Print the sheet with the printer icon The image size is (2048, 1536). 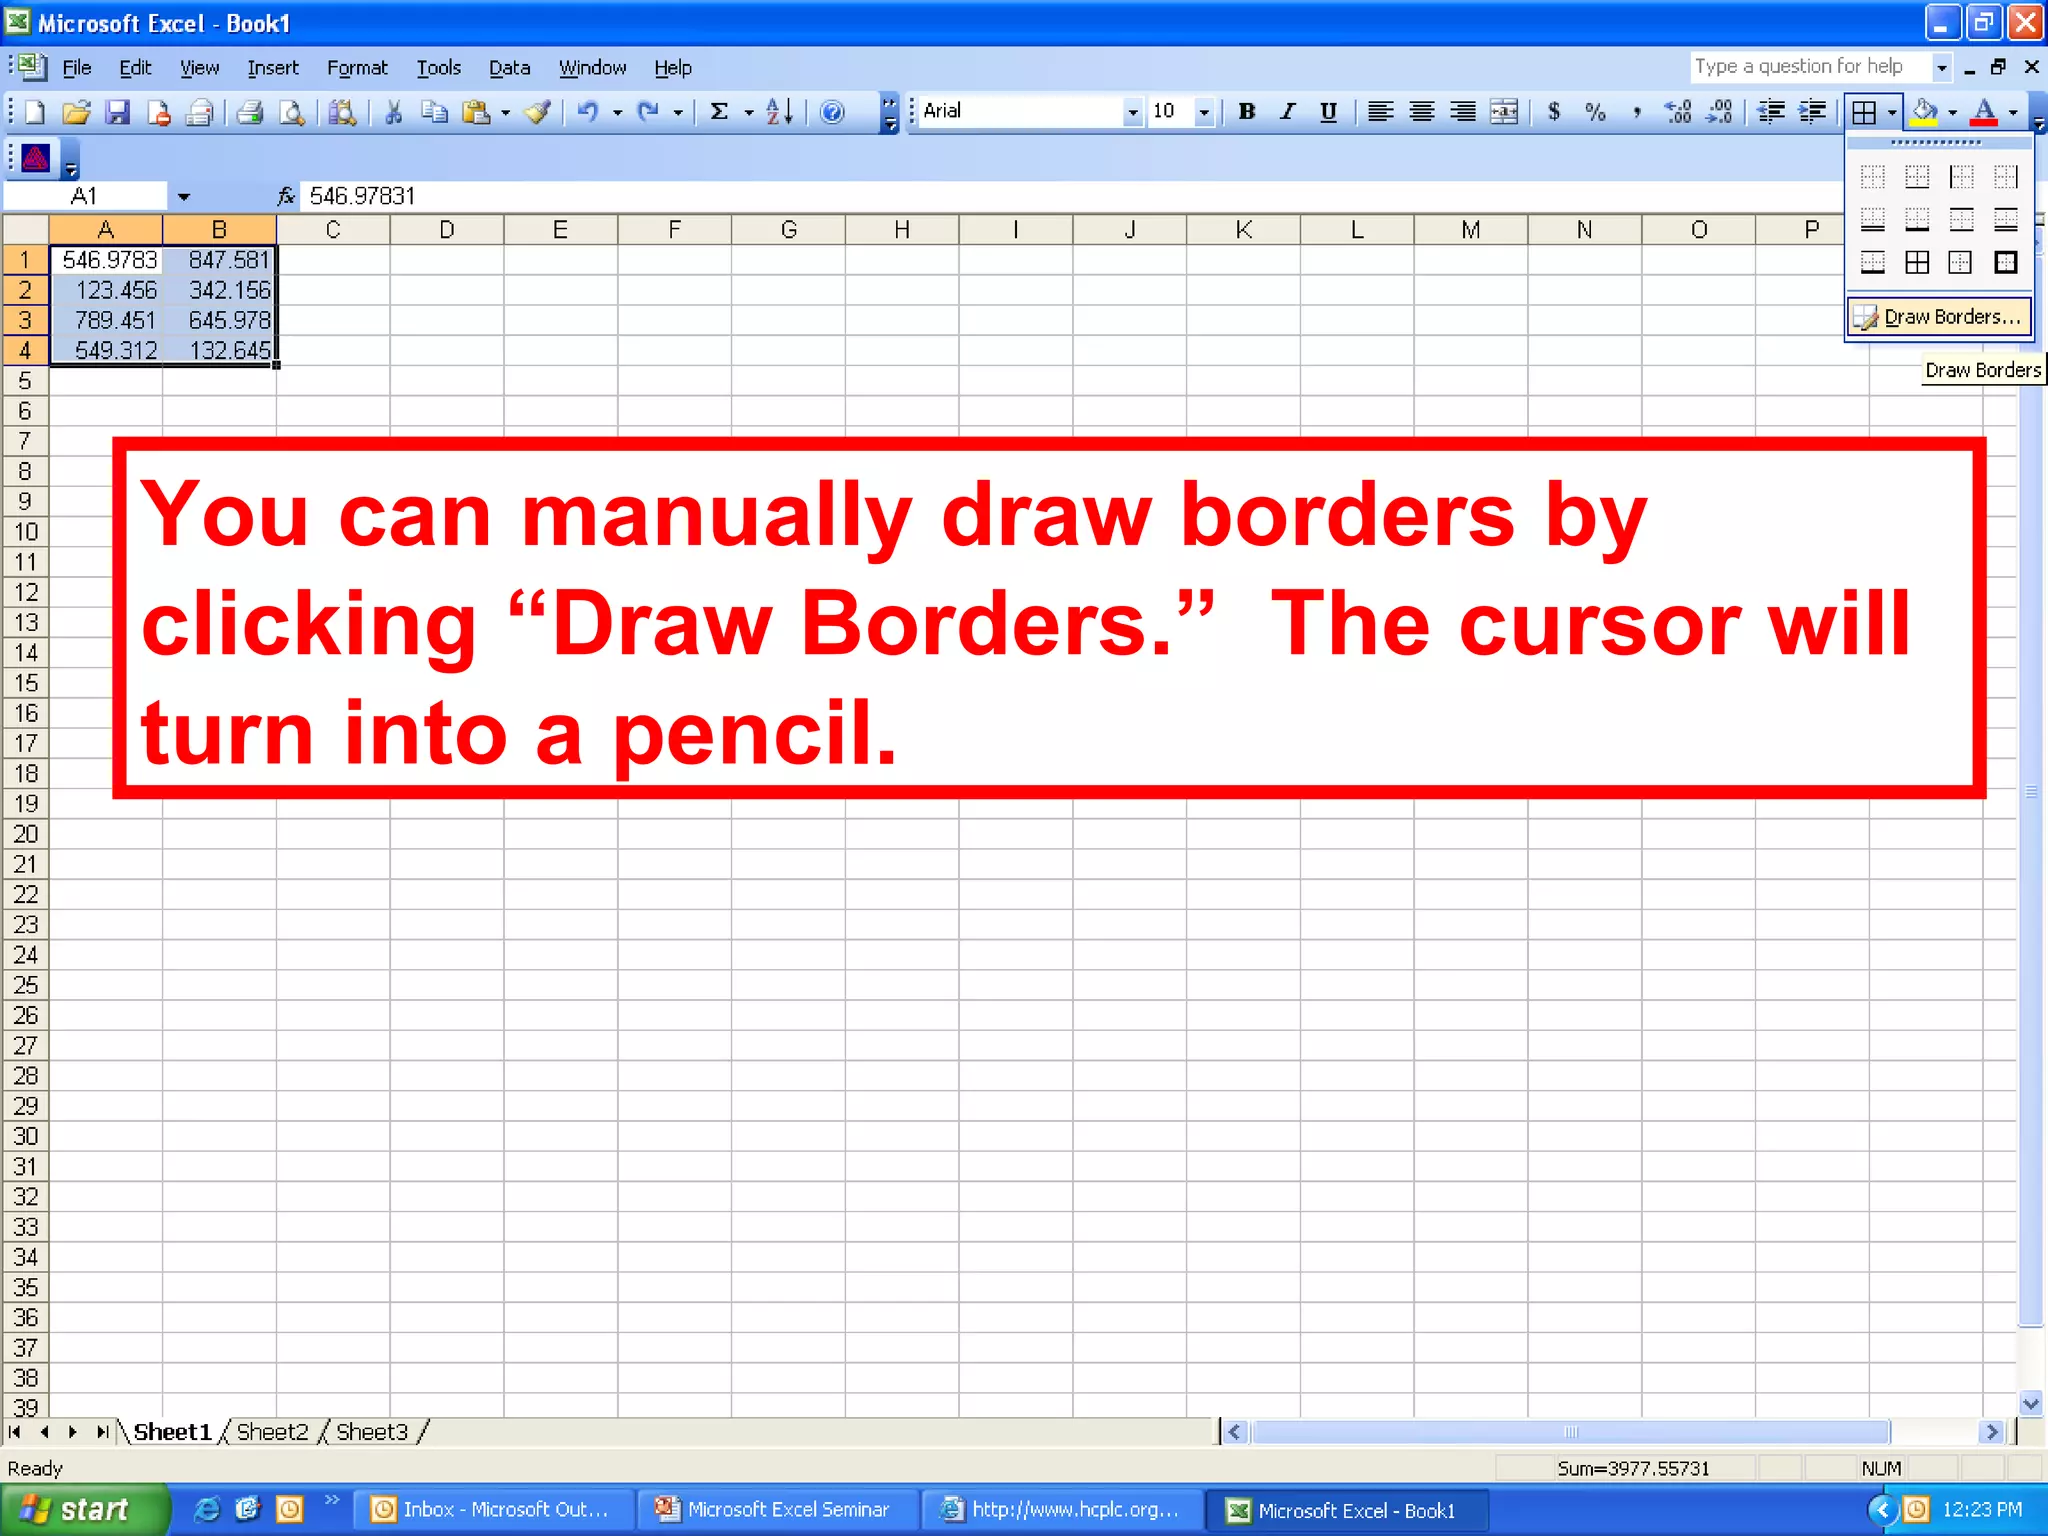(x=250, y=112)
